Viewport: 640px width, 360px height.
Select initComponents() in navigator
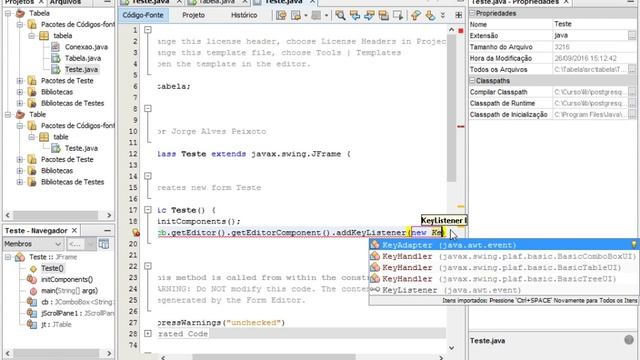point(67,280)
